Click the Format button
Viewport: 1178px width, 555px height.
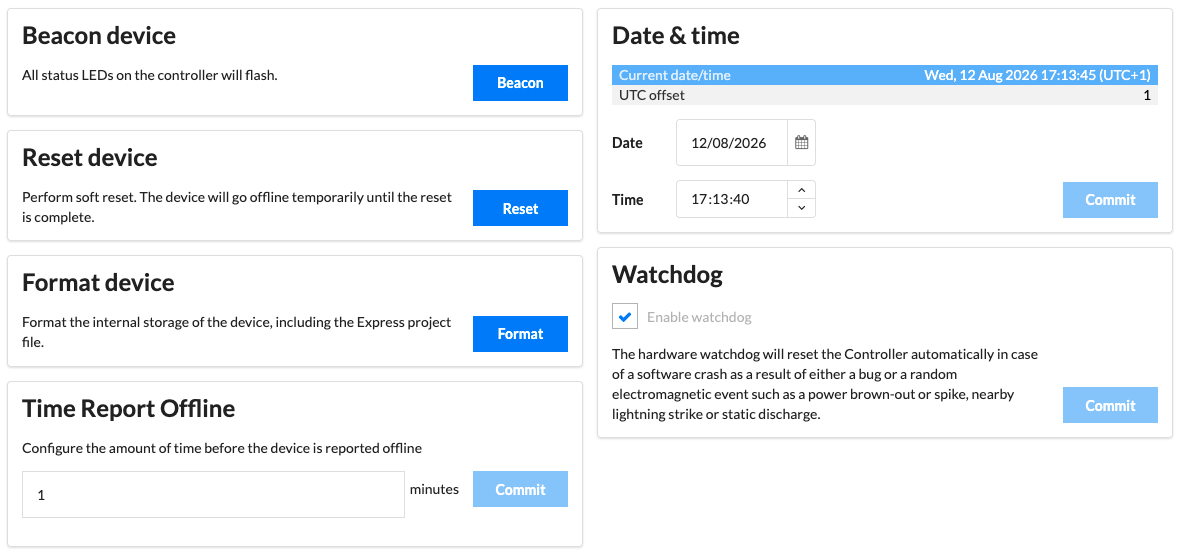pos(520,333)
